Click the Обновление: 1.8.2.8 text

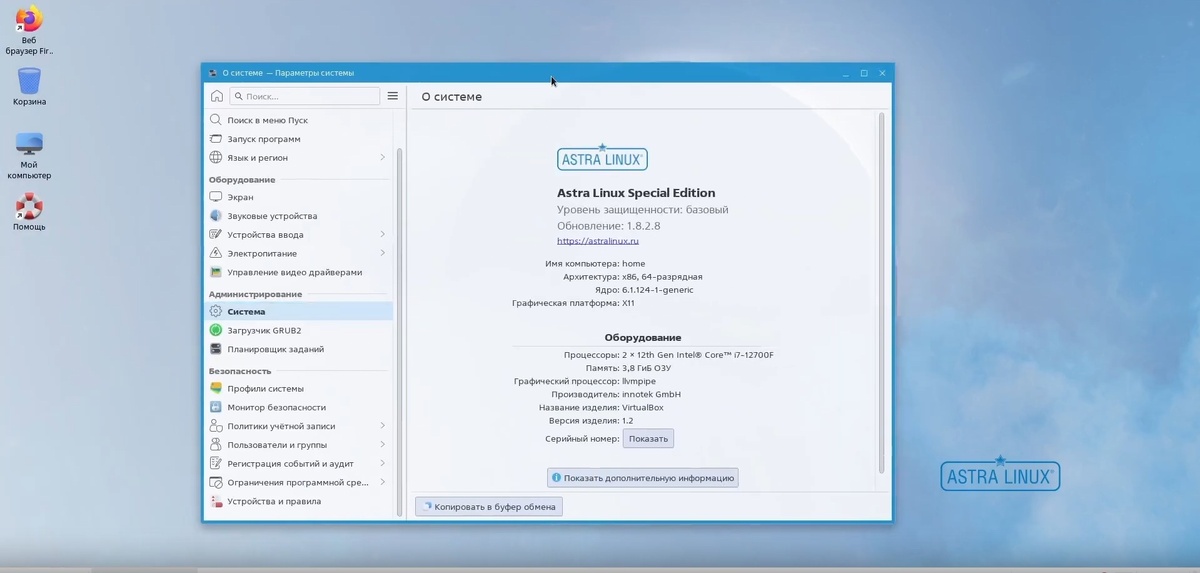[x=609, y=226]
